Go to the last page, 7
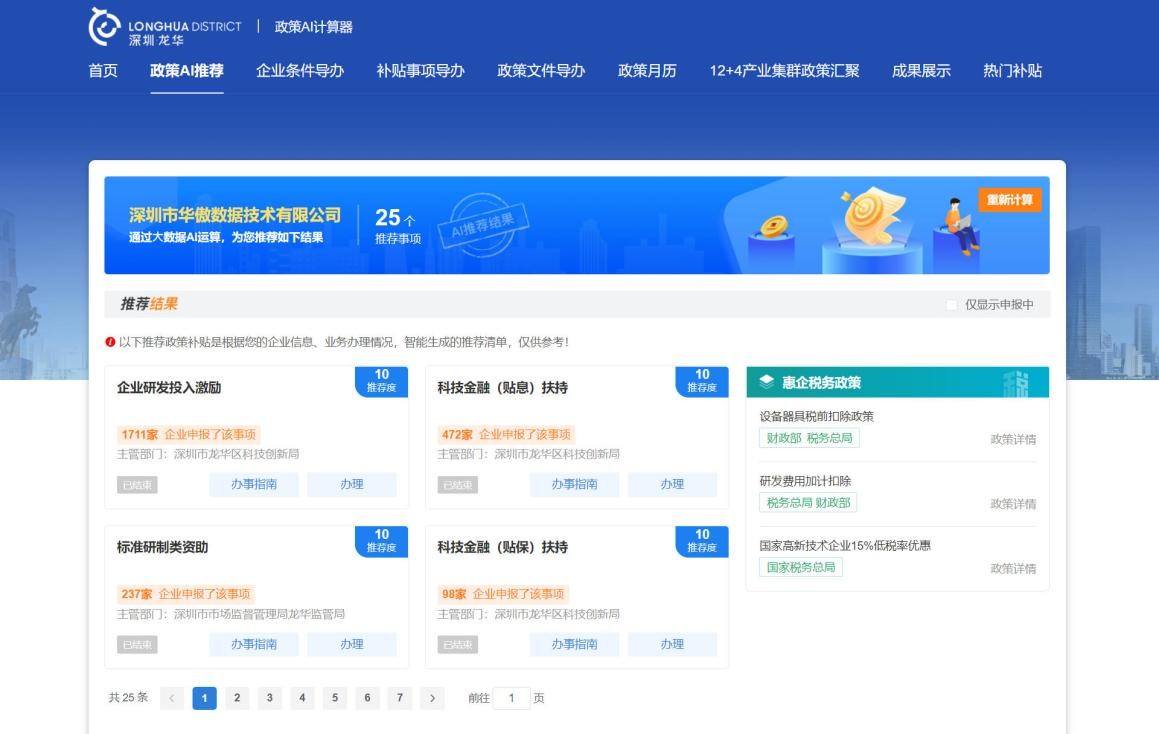Screen dimensions: 1159x734 [399, 698]
